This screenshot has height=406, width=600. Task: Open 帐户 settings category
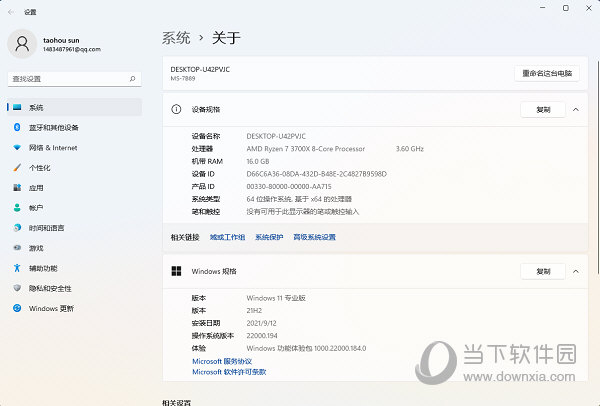(x=75, y=208)
